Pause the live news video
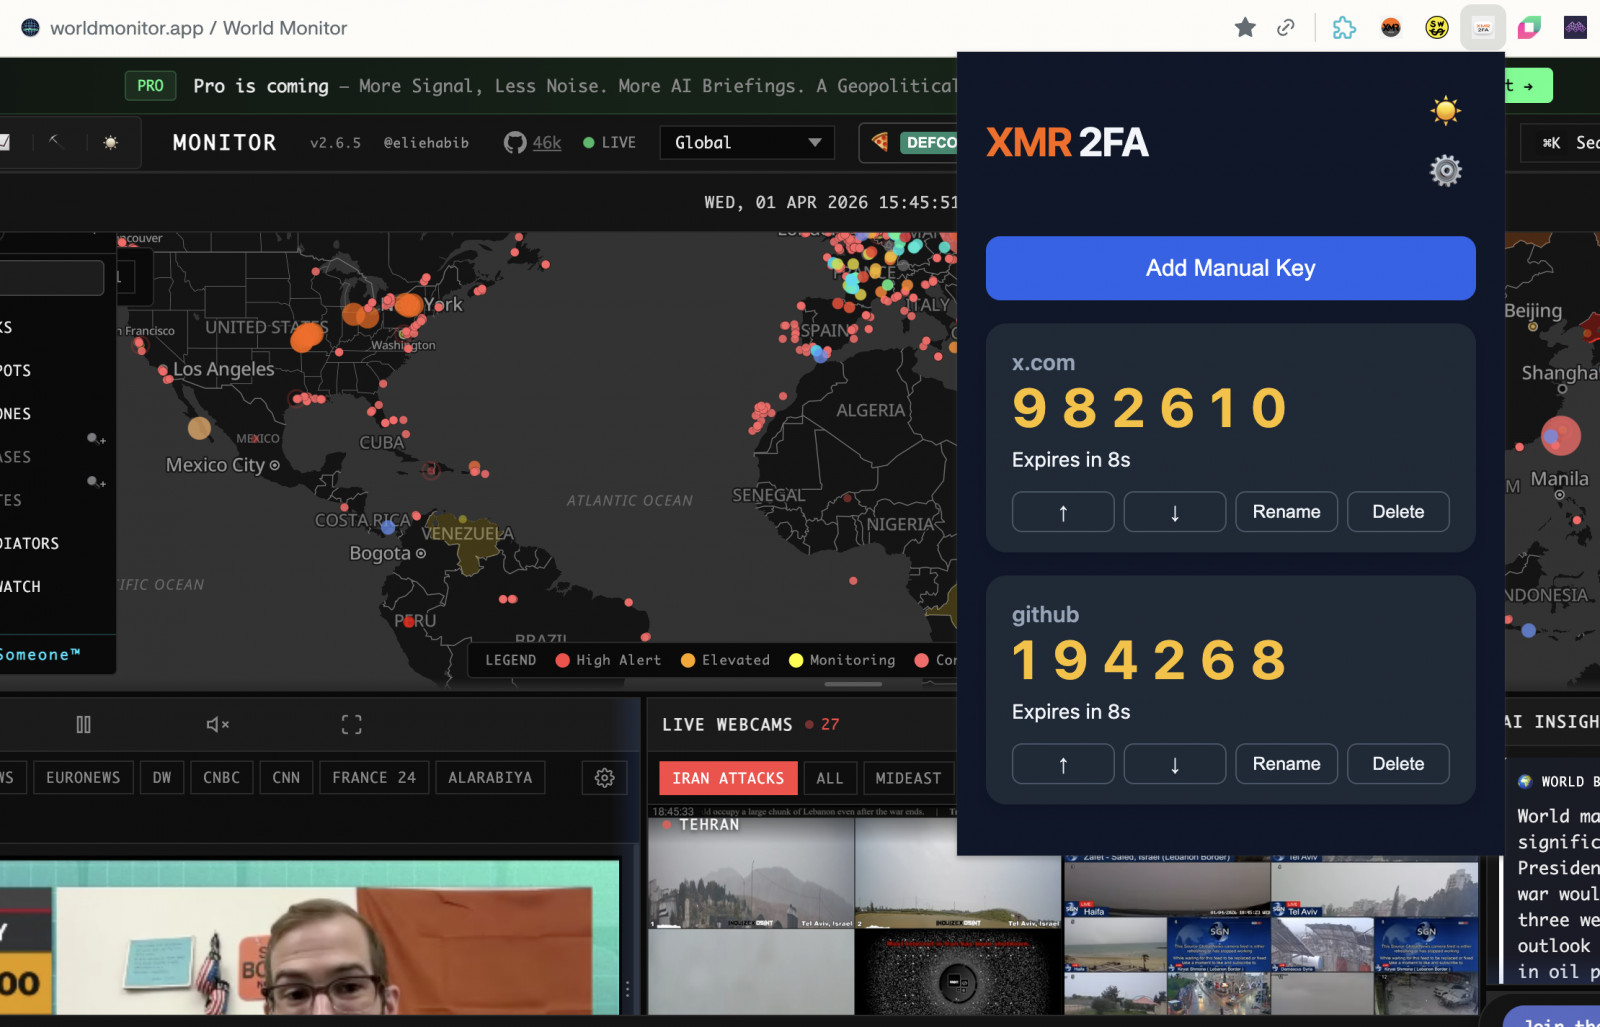 84,724
